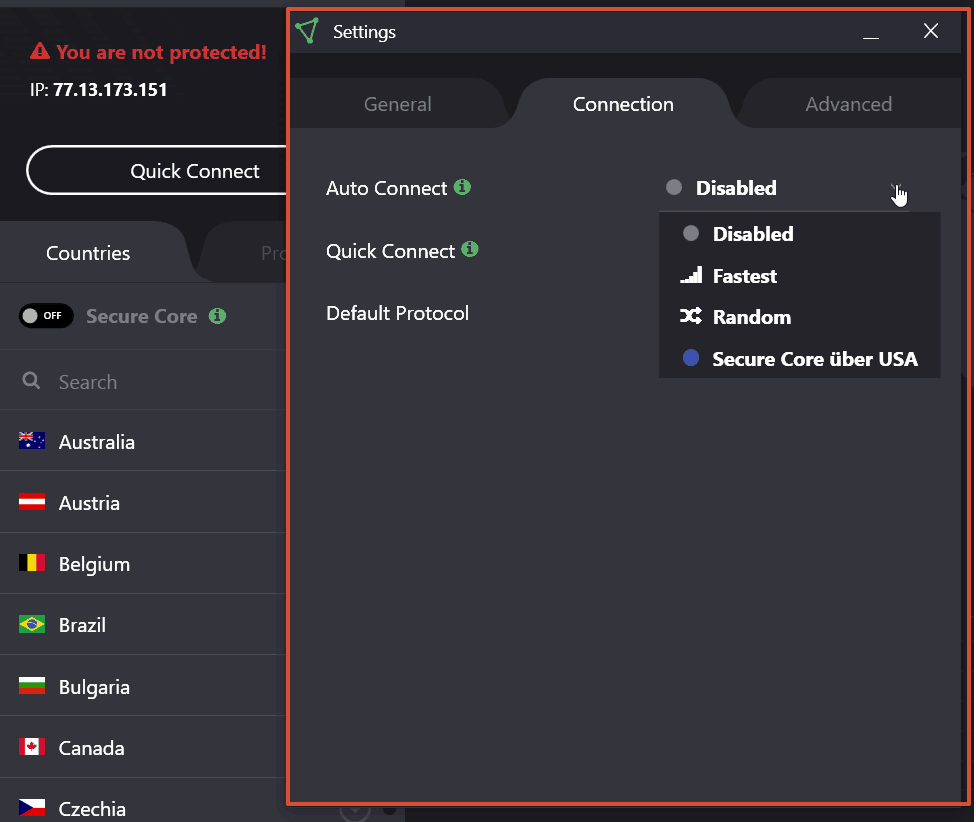This screenshot has height=822, width=976.
Task: Click the Czechia flag icon
Action: pos(32,808)
